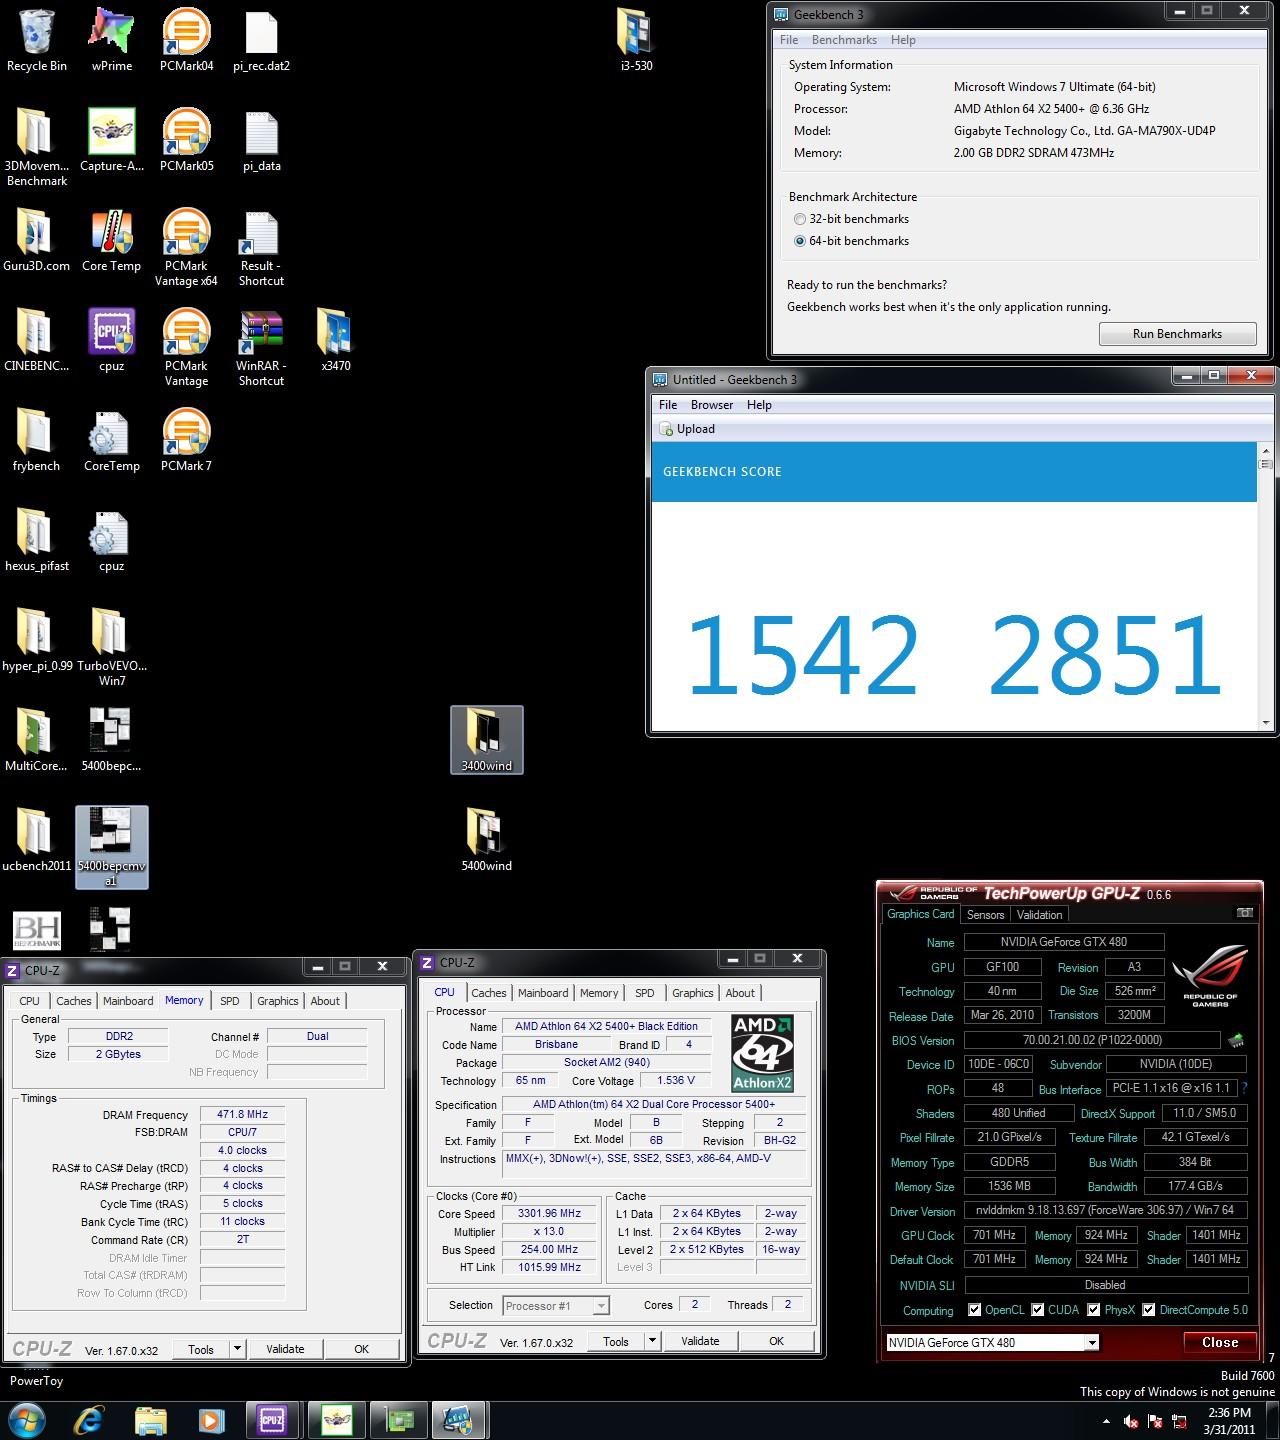Screen dimensions: 1280x1440
Task: Show hidden system tray icons arrow
Action: coord(1105,1421)
